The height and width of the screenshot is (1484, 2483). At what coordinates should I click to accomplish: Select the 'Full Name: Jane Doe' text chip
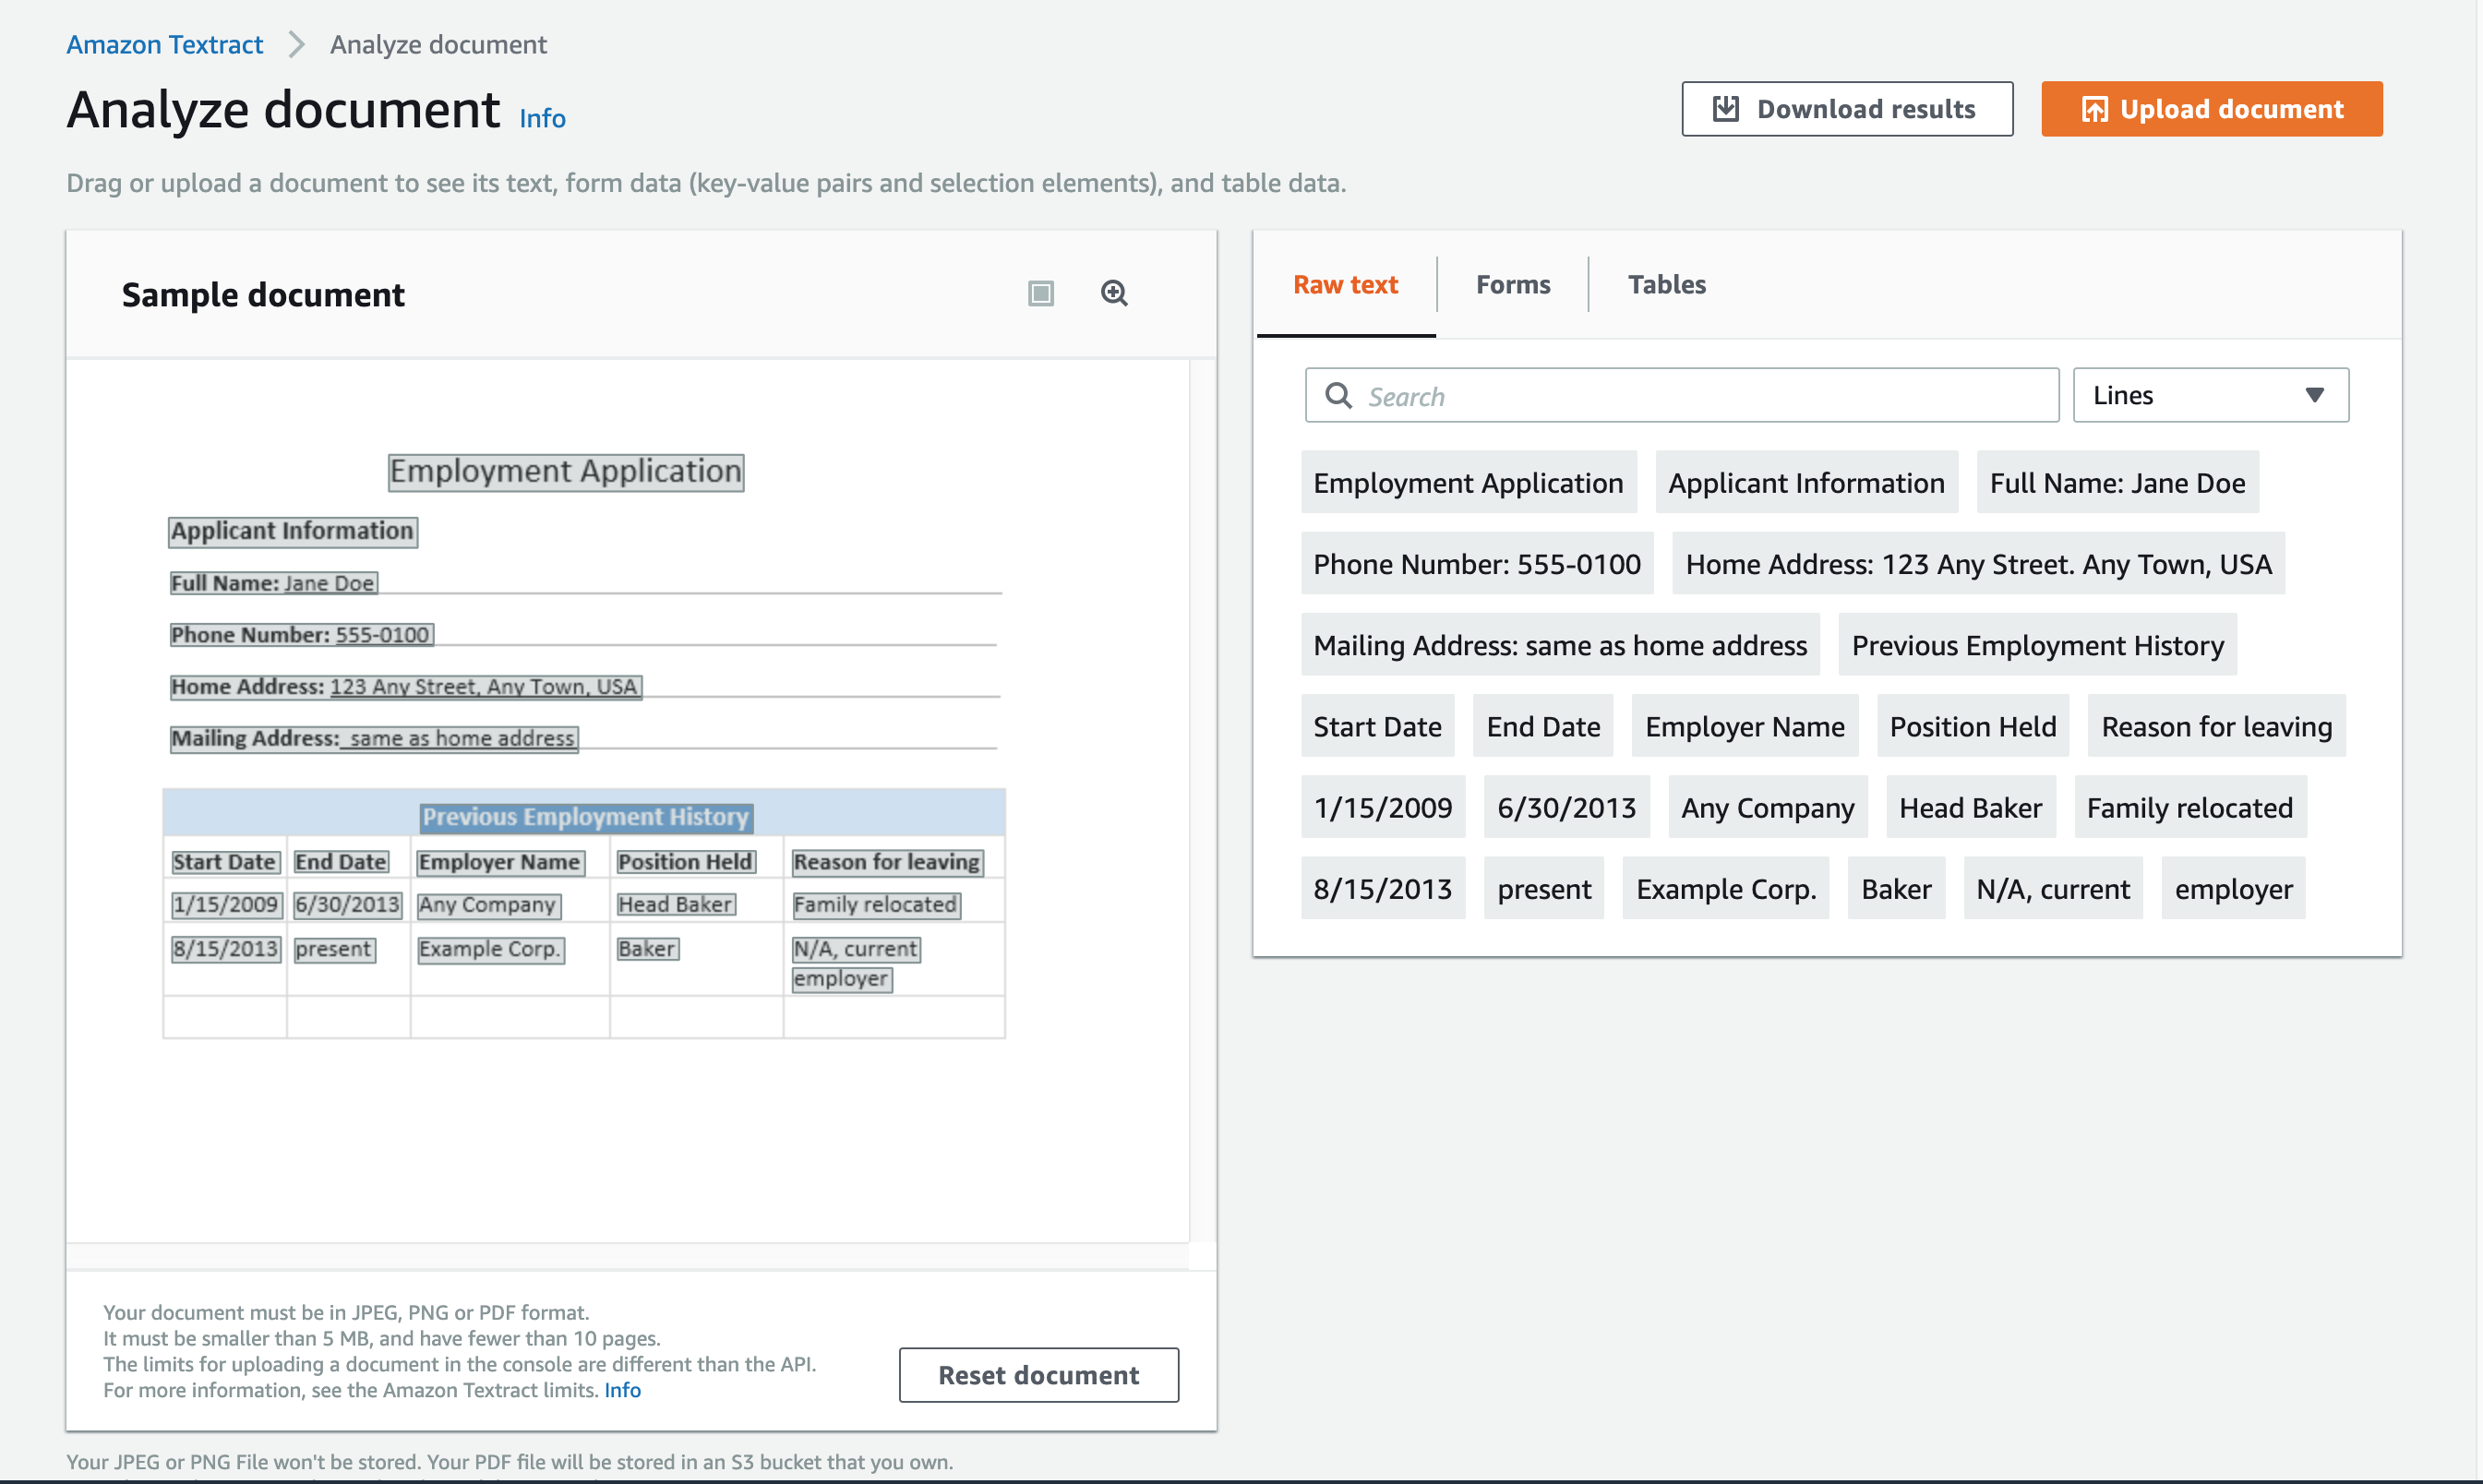(2116, 483)
